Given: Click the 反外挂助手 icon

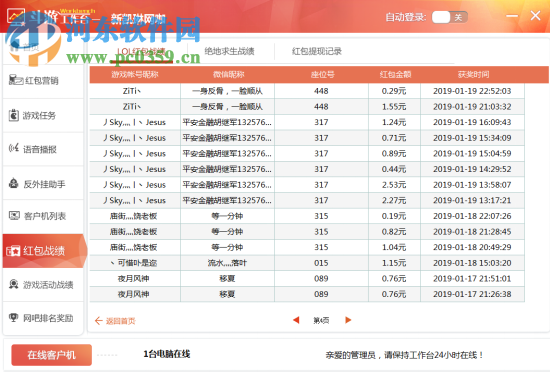Looking at the screenshot, I should [14, 183].
